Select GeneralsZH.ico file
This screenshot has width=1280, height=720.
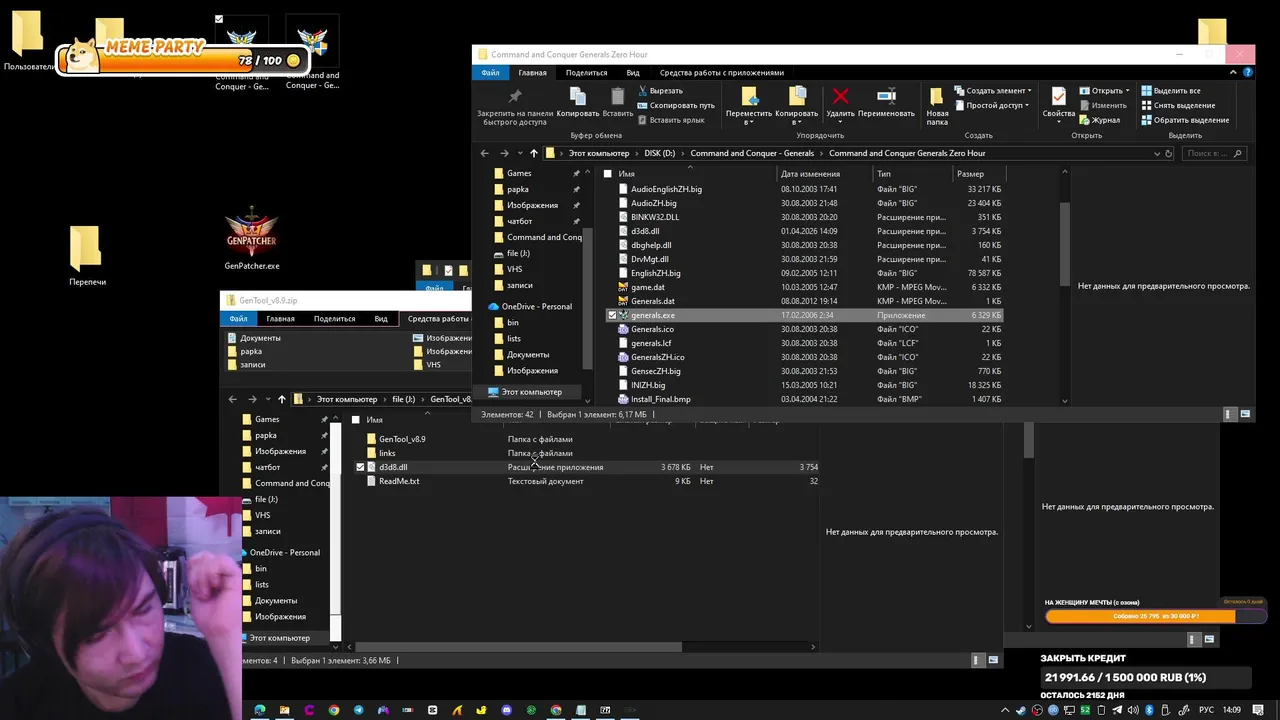[x=657, y=357]
